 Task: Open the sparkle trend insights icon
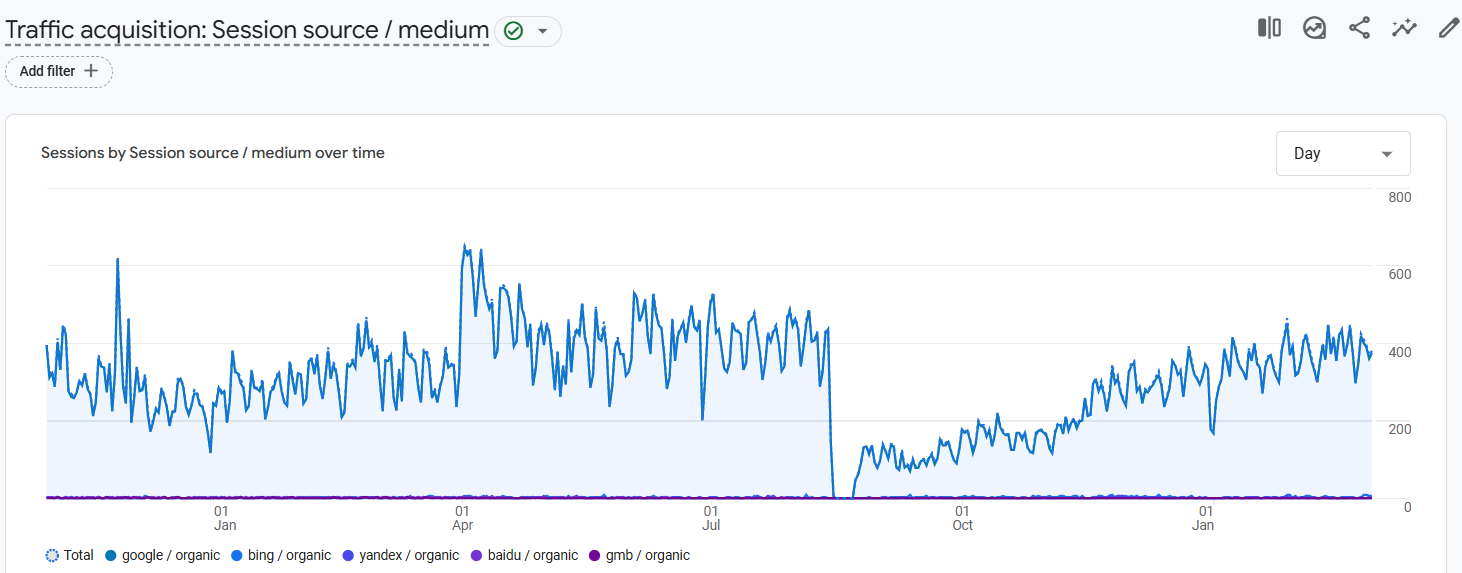tap(1404, 28)
